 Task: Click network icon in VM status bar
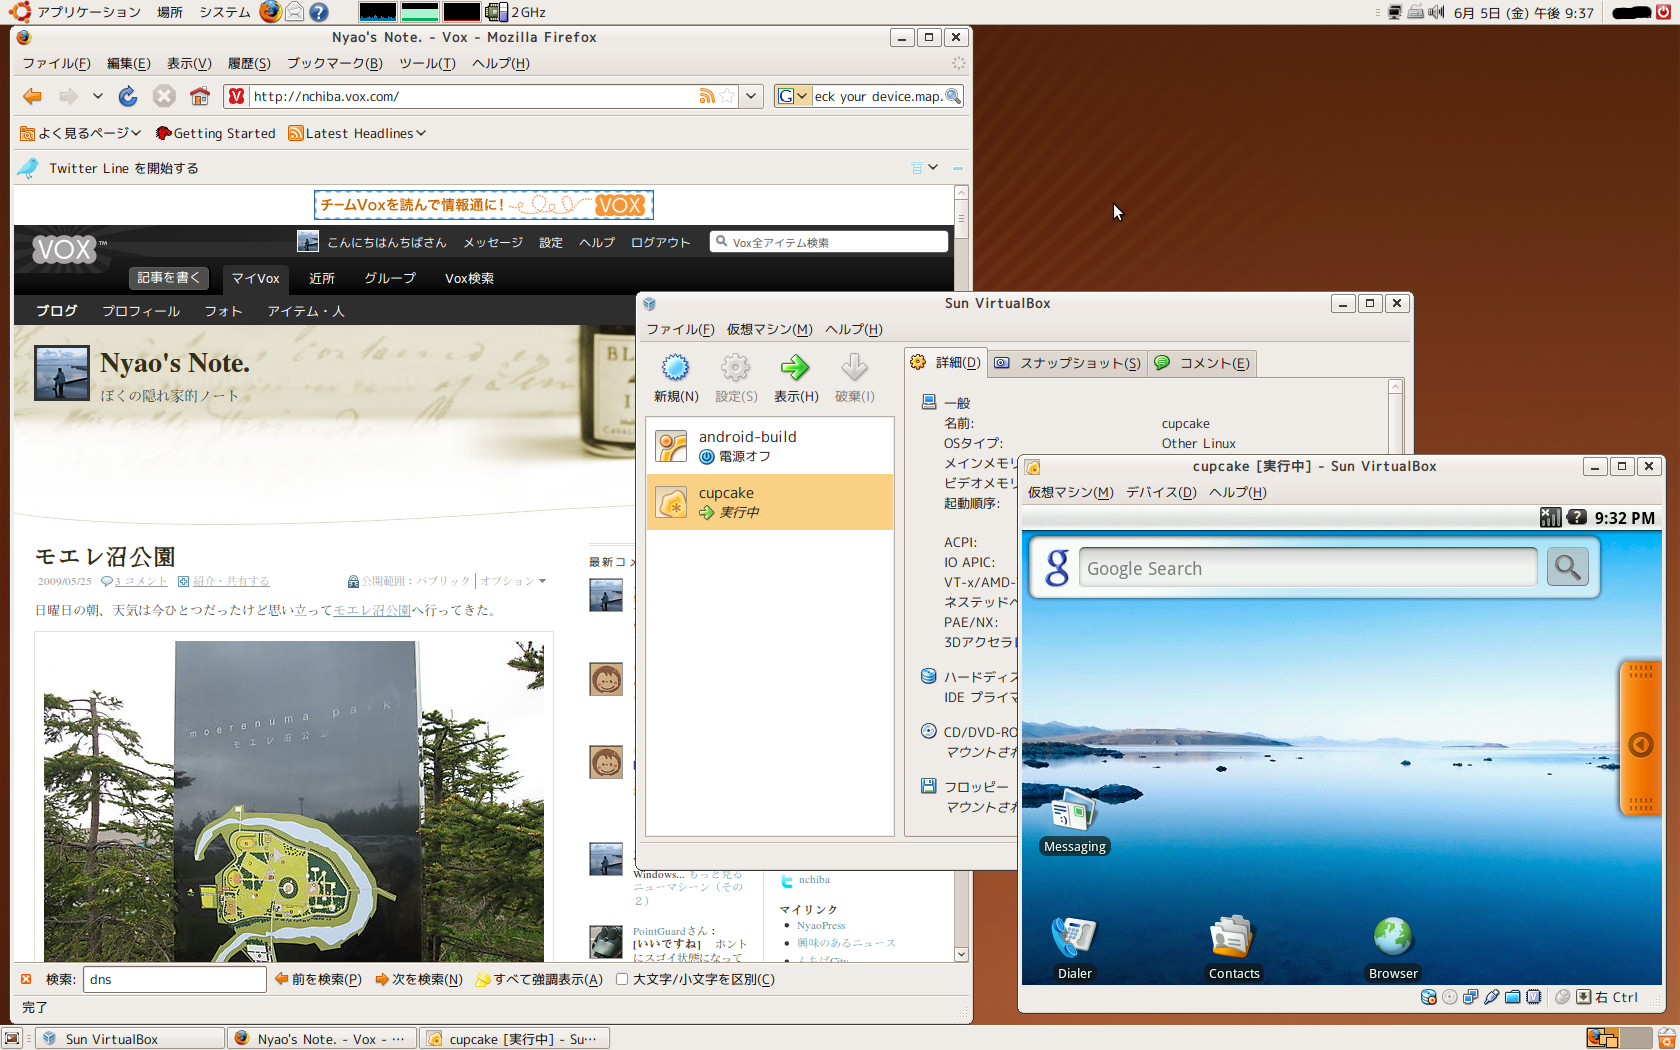(x=1470, y=997)
